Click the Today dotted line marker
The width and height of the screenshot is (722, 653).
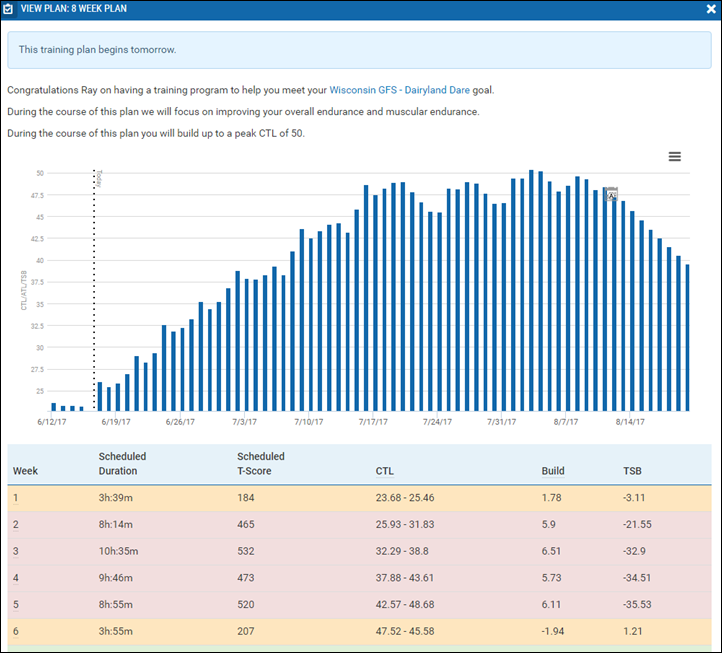94,290
